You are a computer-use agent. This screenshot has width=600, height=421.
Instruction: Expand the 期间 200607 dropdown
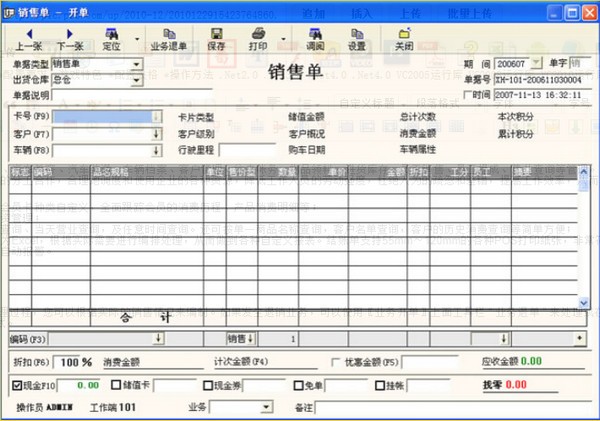536,63
